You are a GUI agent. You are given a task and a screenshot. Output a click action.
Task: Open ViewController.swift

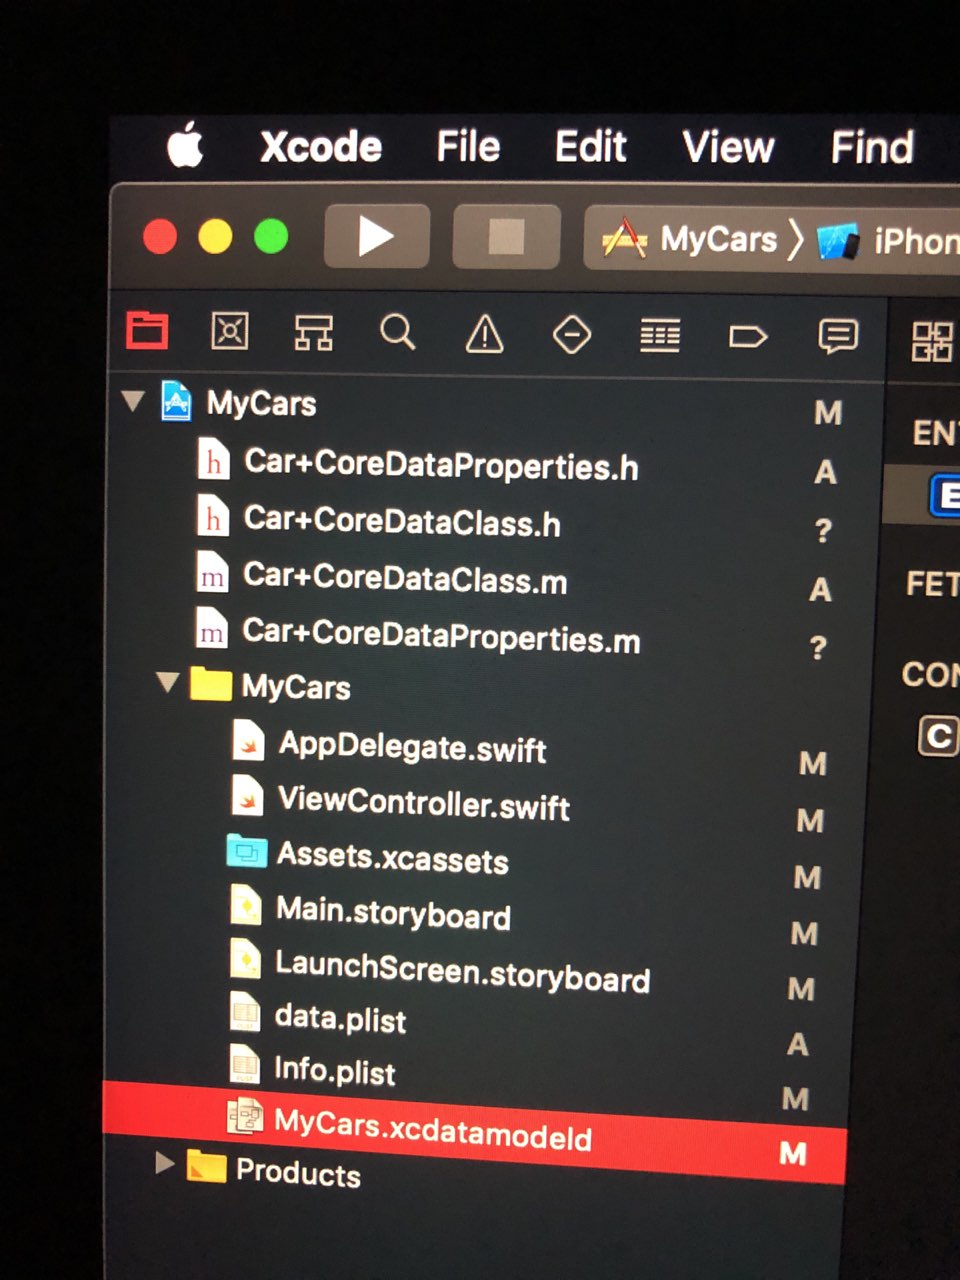[423, 803]
